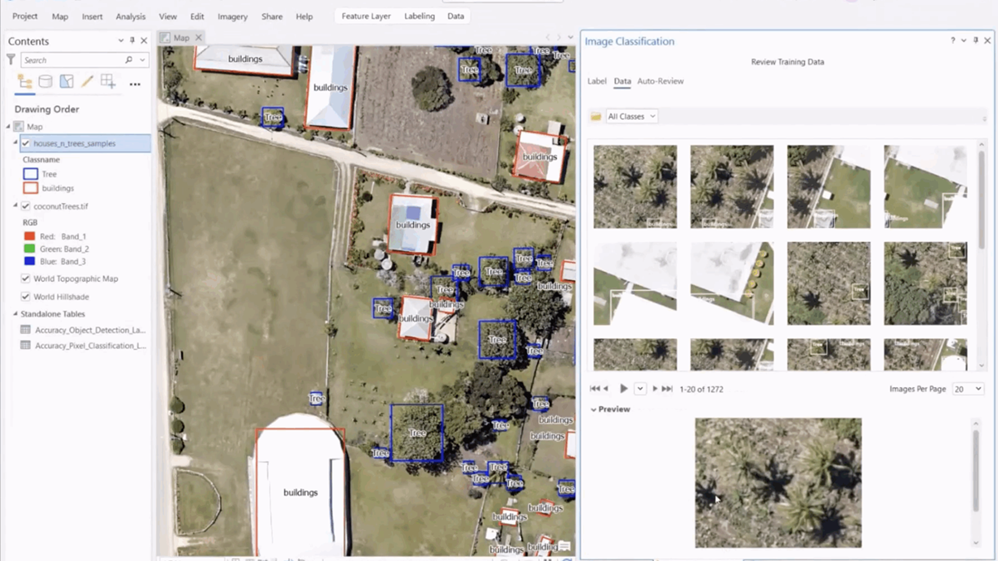
Task: Click the Tree class symbol
Action: (31, 174)
